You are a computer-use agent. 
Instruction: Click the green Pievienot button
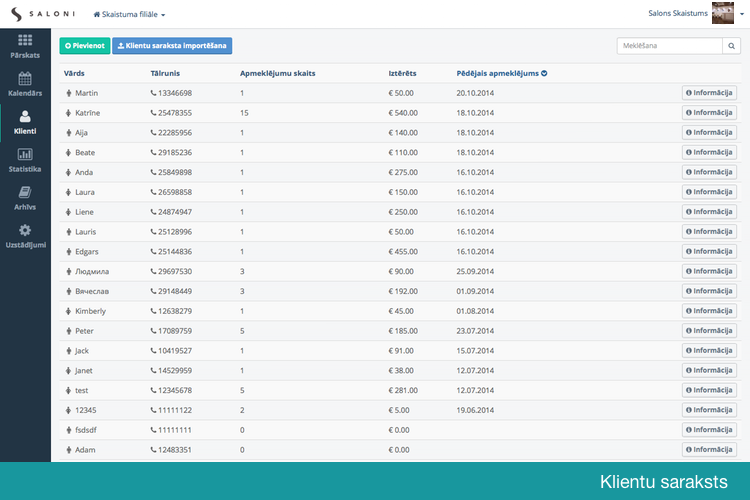click(x=85, y=46)
